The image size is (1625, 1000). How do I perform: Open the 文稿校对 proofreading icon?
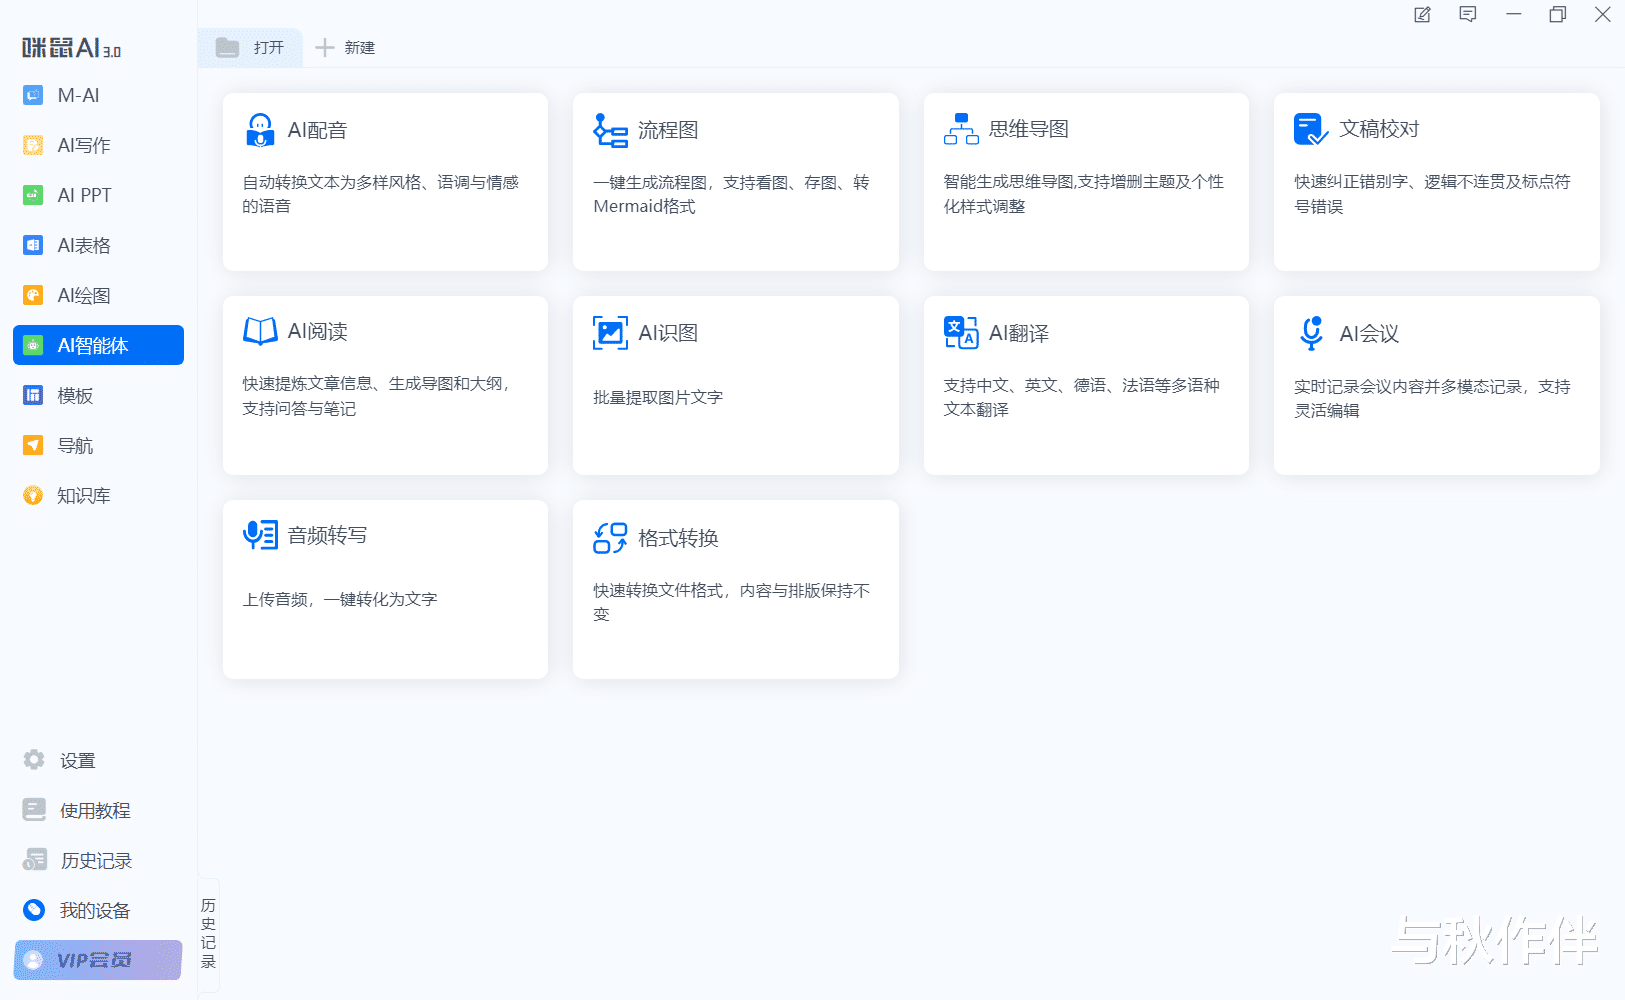pos(1311,129)
